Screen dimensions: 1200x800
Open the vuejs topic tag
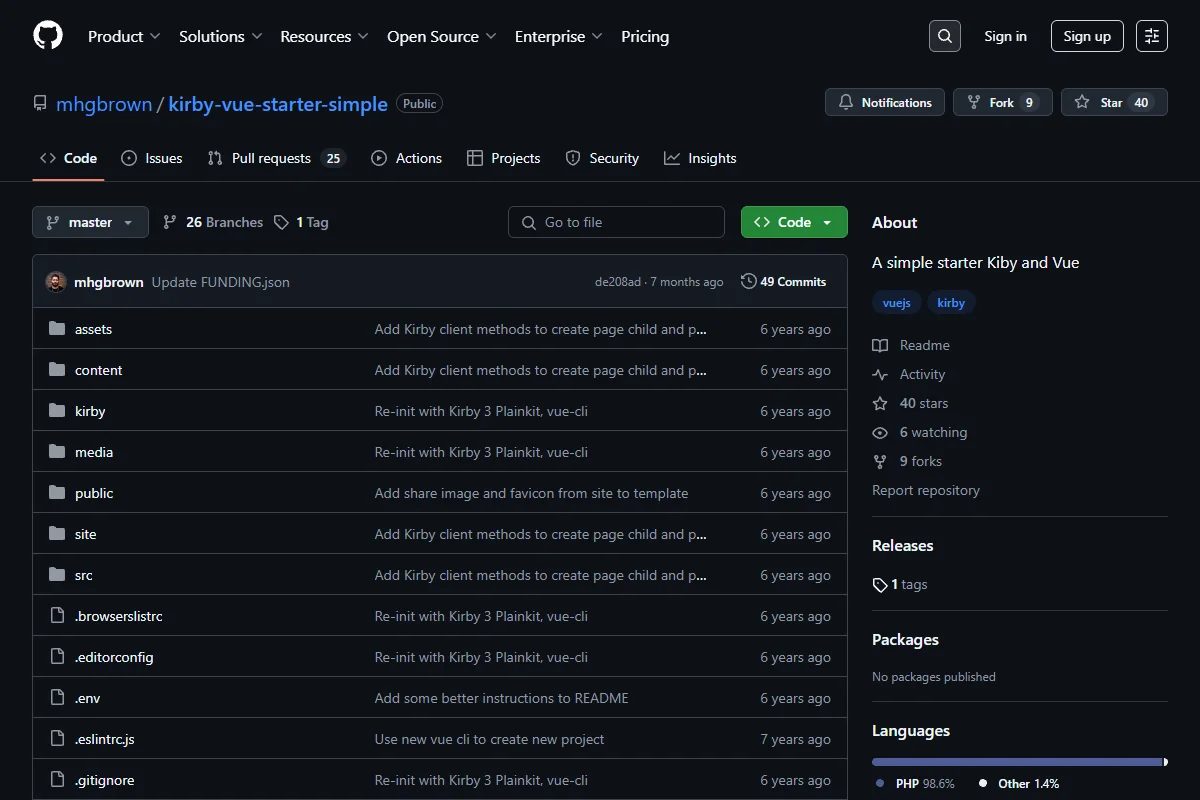(897, 302)
